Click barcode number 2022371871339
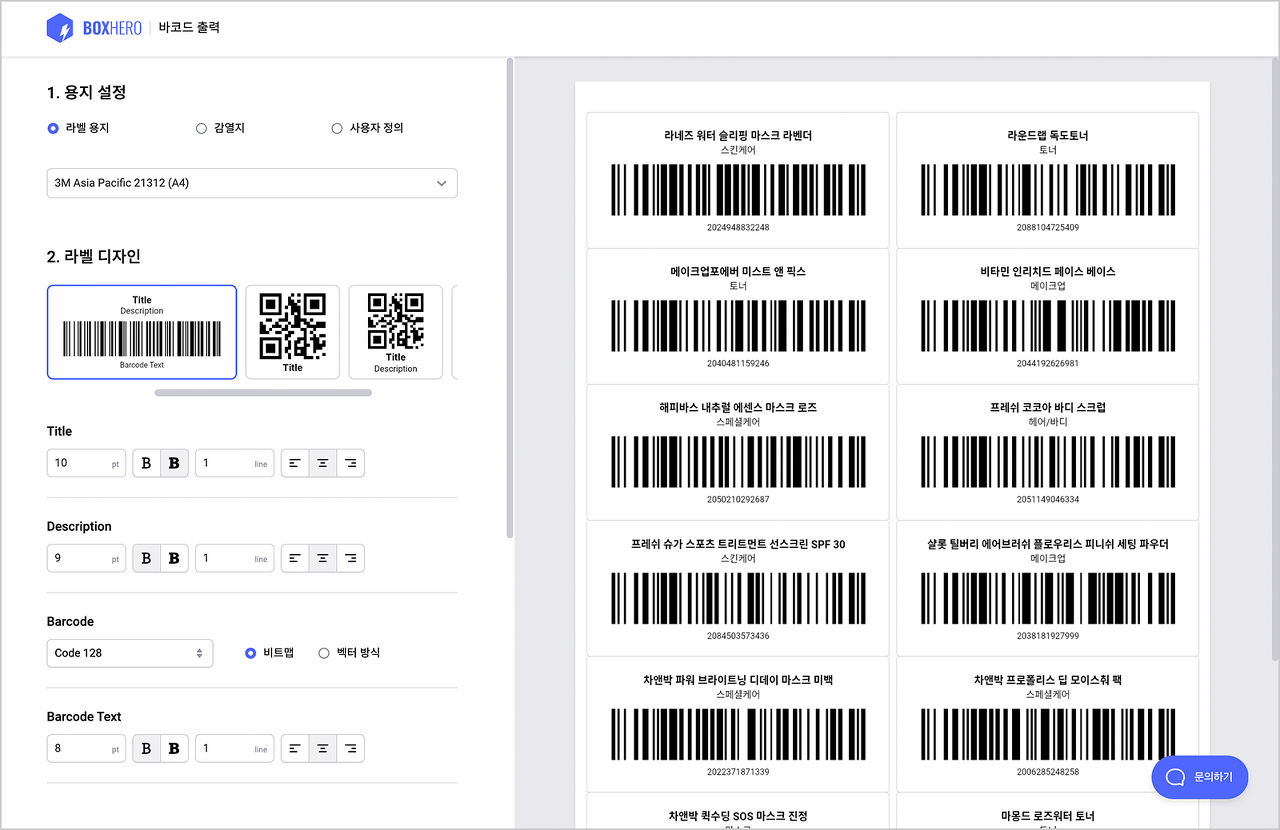The width and height of the screenshot is (1280, 830). [x=738, y=772]
